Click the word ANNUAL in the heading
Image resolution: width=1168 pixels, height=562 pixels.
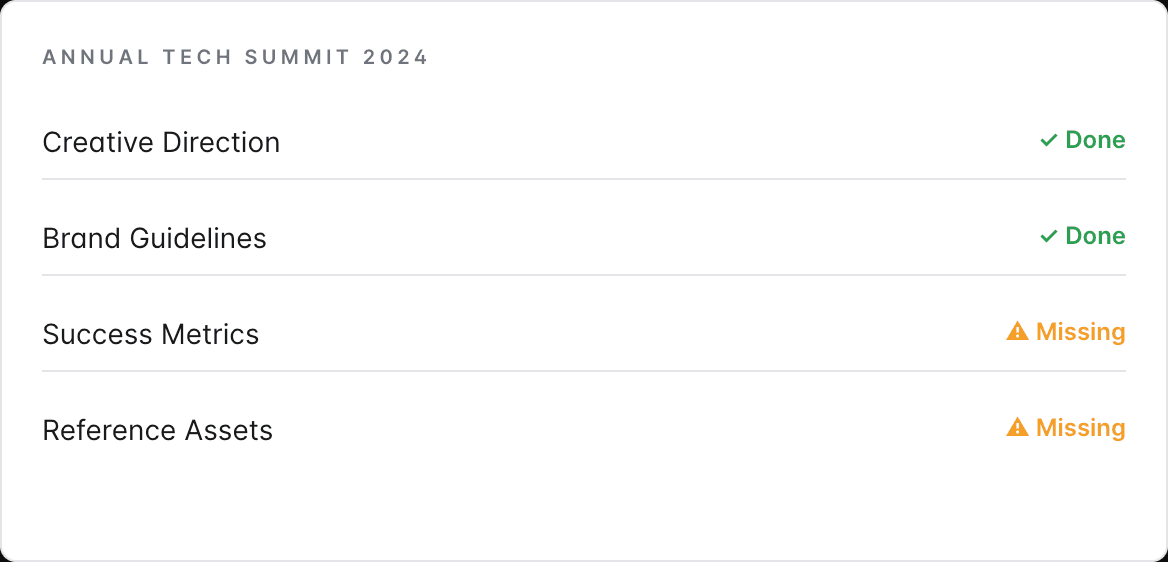[x=96, y=57]
